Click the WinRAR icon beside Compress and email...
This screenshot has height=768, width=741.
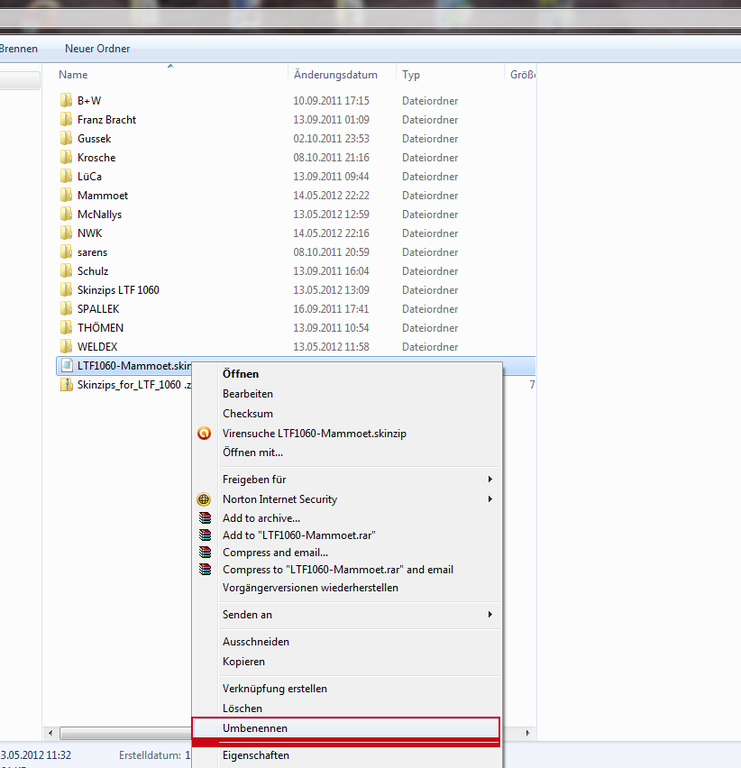(x=205, y=552)
